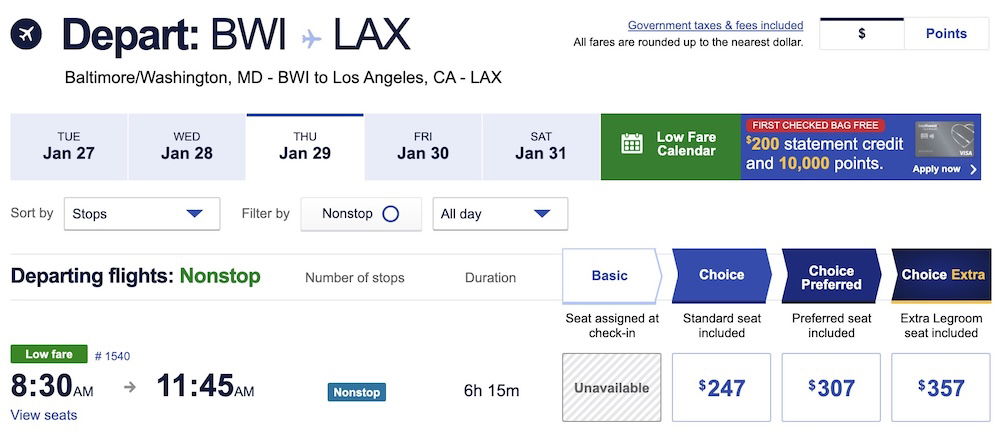Click the Apply now chevron arrow
1000x435 pixels.
tap(974, 169)
